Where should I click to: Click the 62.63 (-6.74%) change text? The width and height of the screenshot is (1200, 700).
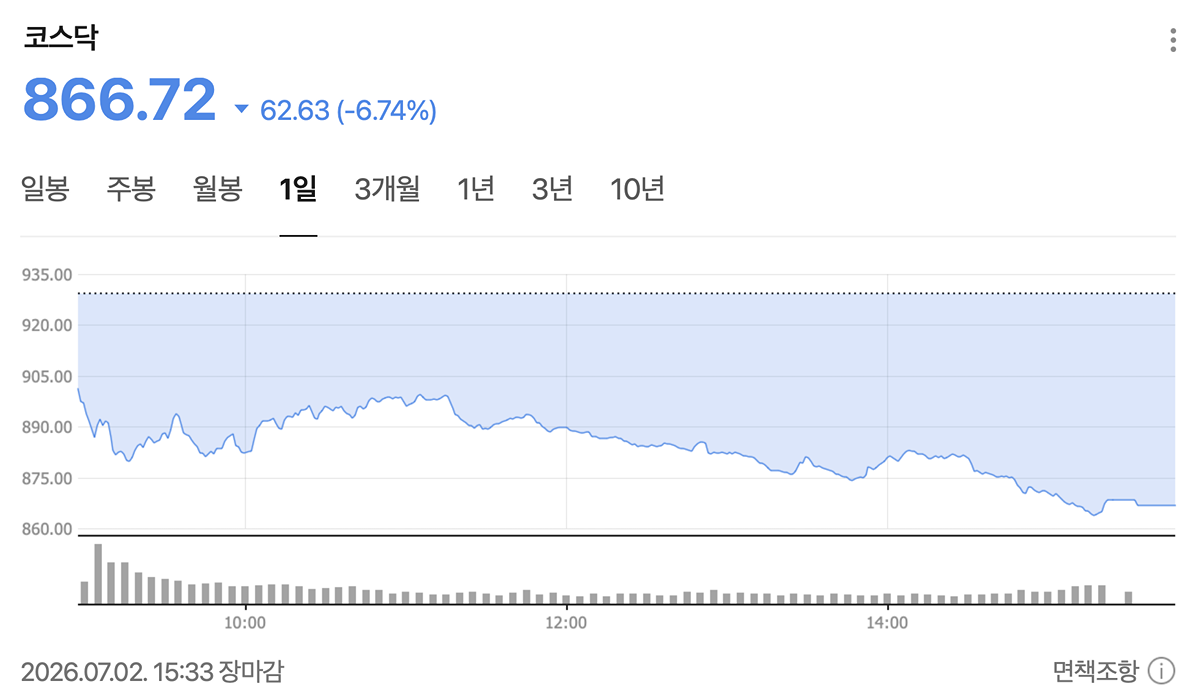348,110
